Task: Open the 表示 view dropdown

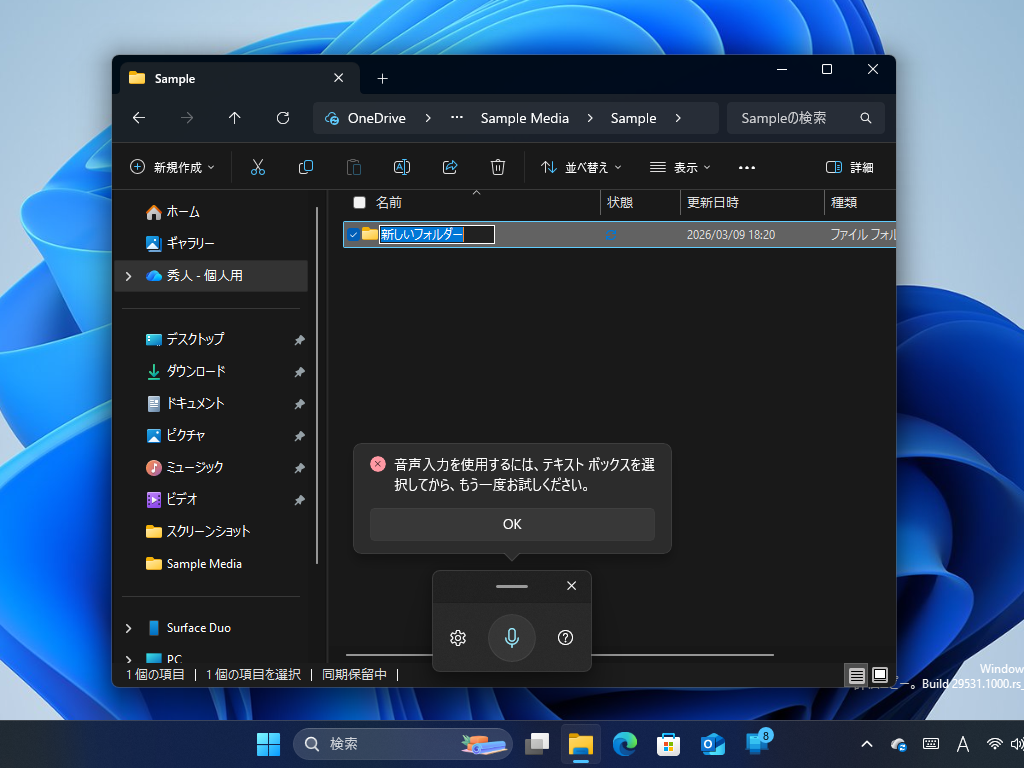Action: pyautogui.click(x=680, y=167)
